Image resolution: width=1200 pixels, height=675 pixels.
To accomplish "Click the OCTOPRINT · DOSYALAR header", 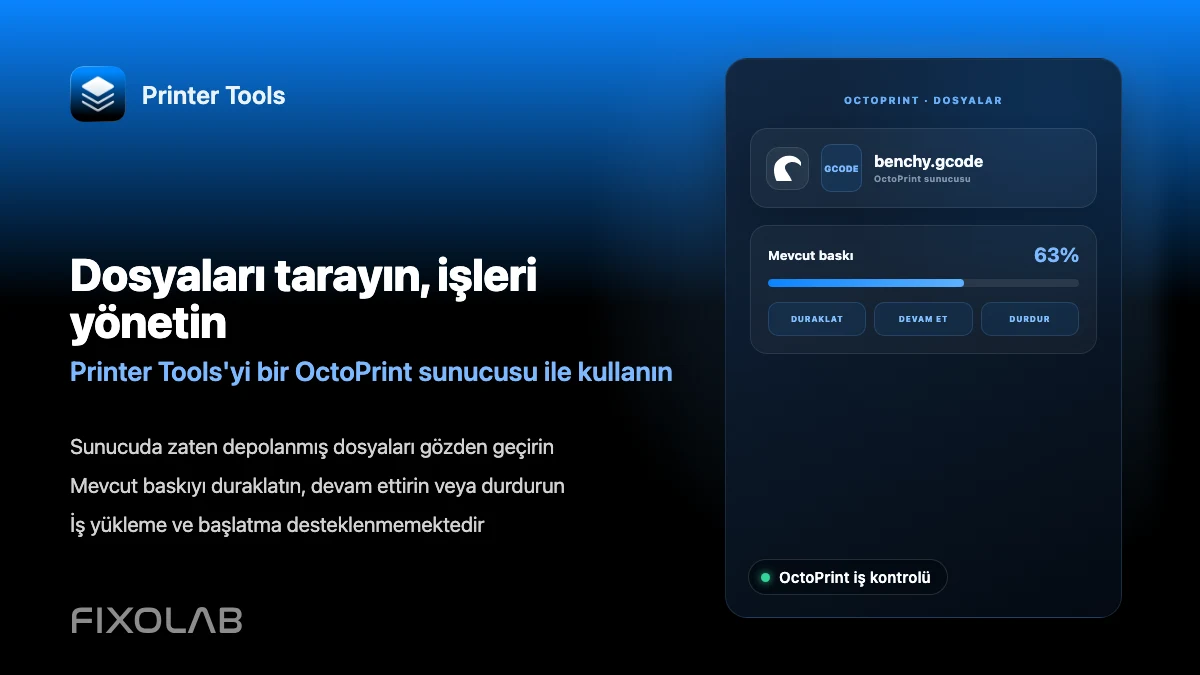I will [923, 101].
